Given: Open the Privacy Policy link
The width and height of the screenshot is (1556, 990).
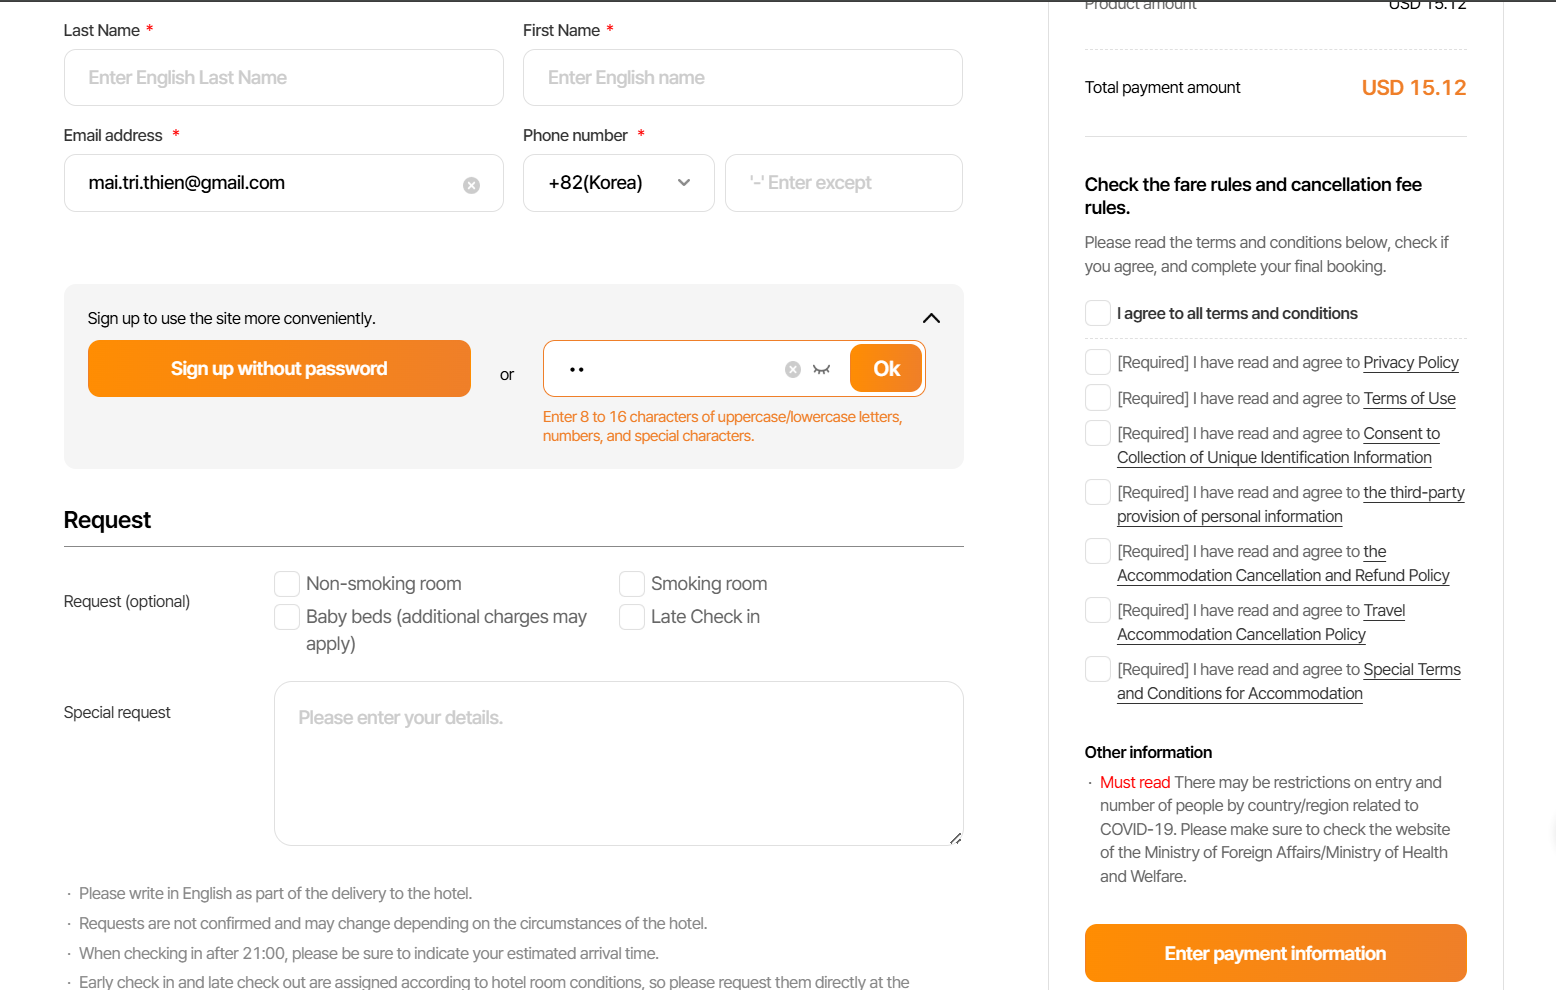Looking at the screenshot, I should (1410, 362).
